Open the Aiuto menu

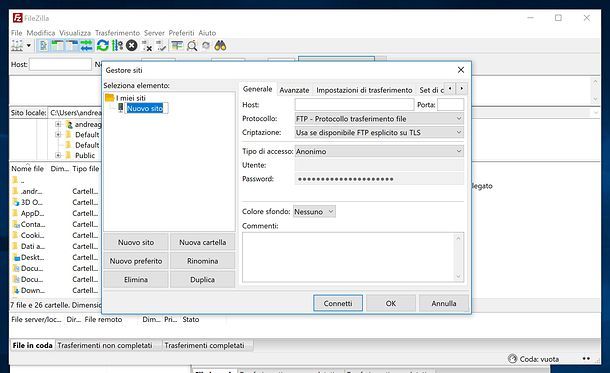207,33
